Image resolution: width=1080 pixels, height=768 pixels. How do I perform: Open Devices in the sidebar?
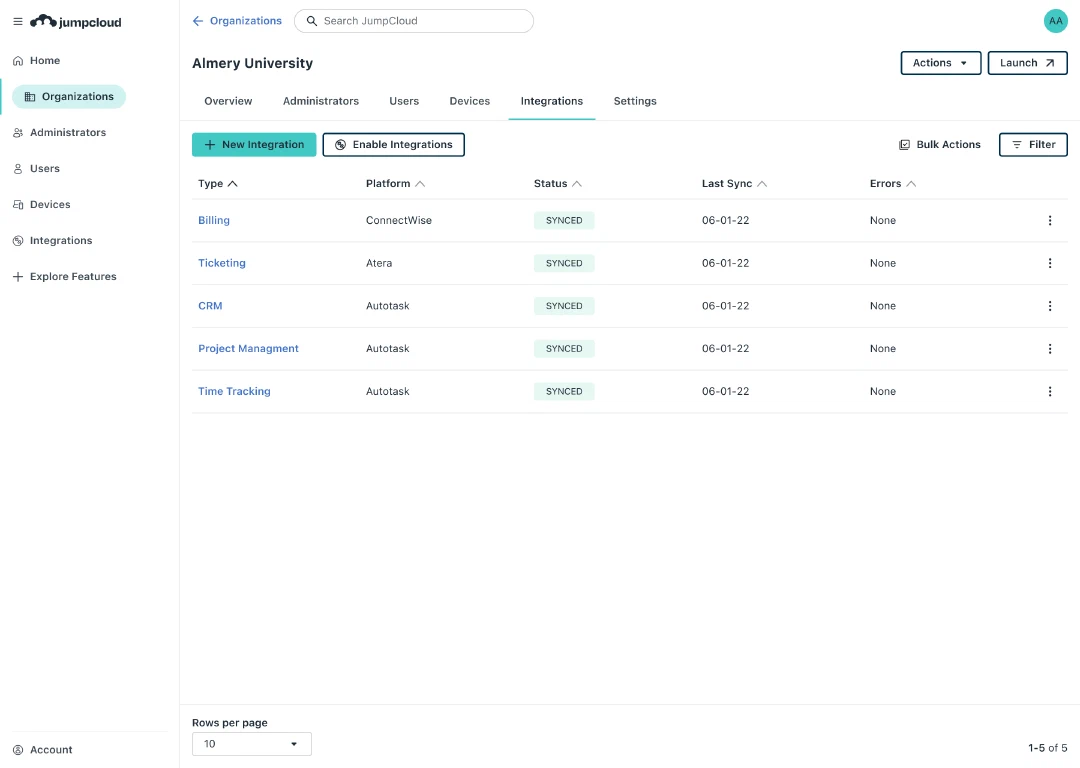click(x=42, y=205)
